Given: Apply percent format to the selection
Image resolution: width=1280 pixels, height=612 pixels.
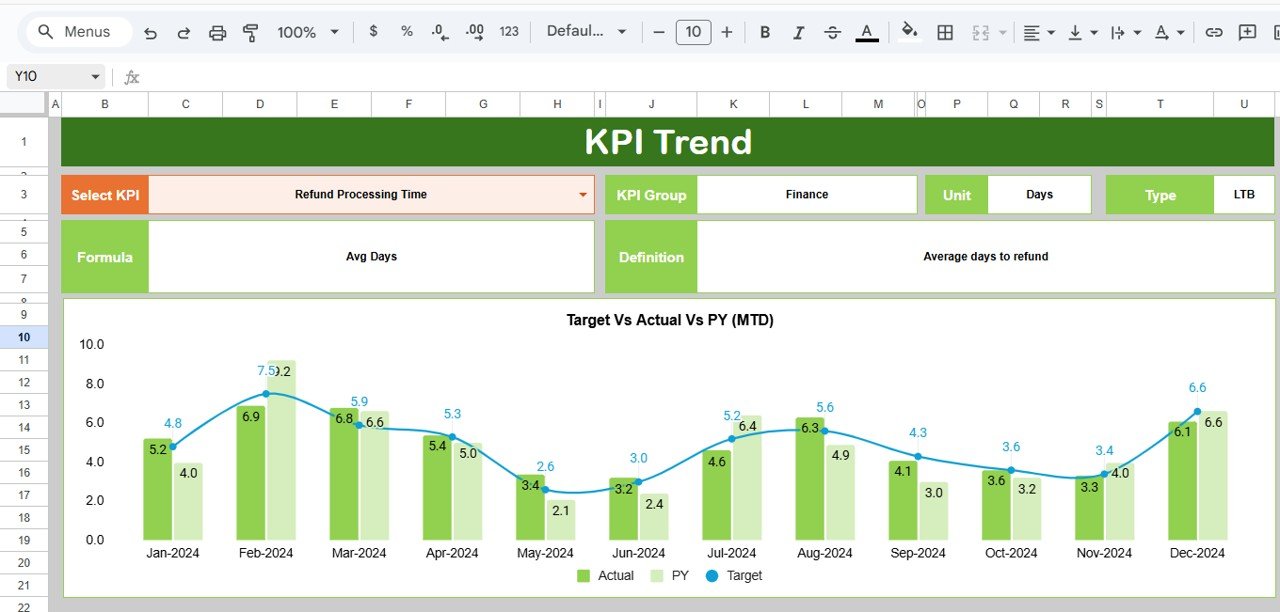Looking at the screenshot, I should pos(406,32).
